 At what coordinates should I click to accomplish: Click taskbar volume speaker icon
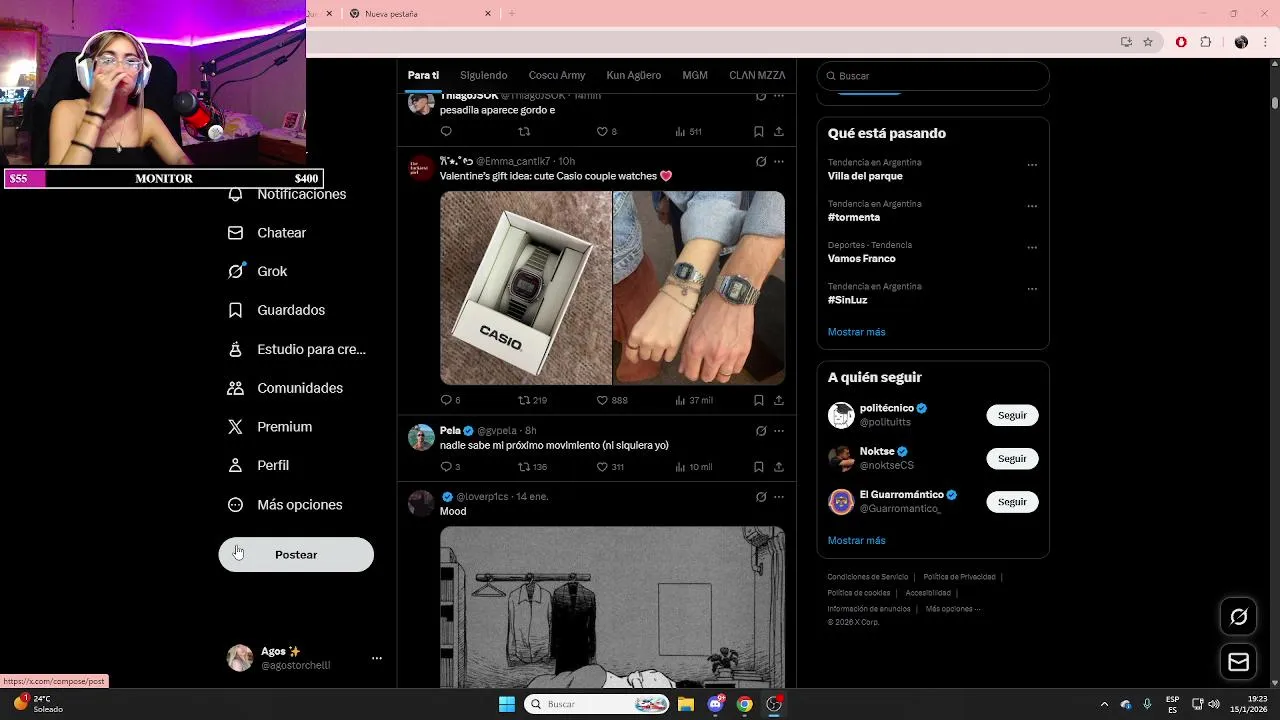1213,704
